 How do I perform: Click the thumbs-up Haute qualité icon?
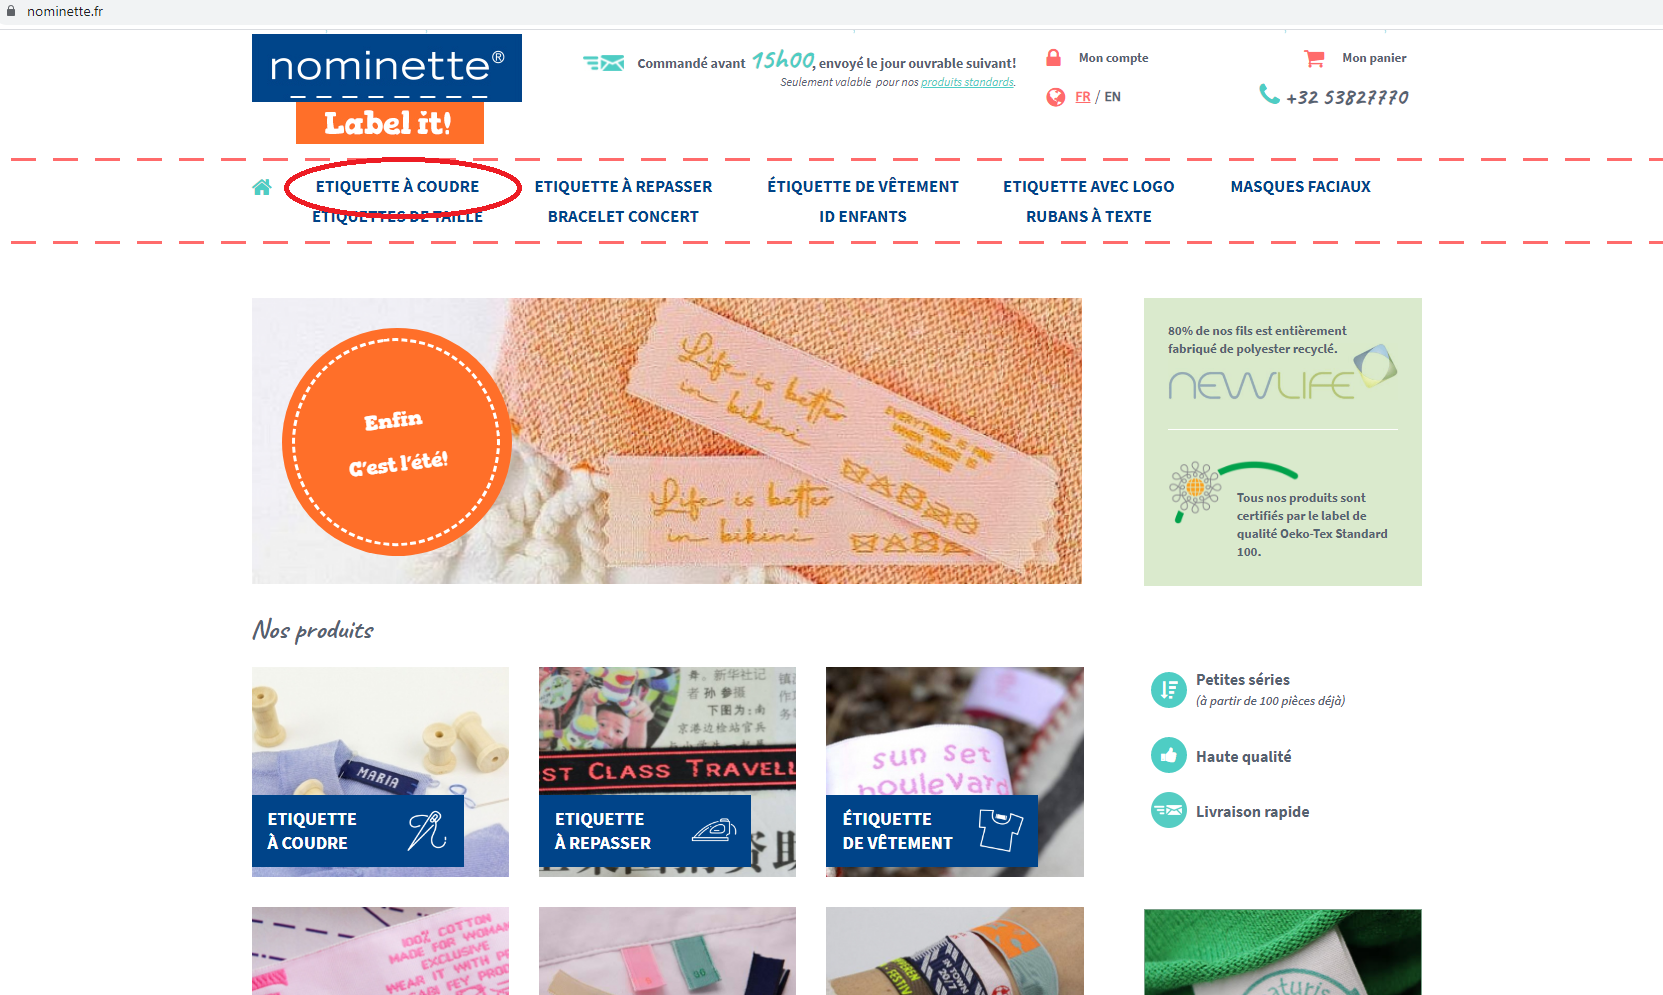pos(1168,756)
